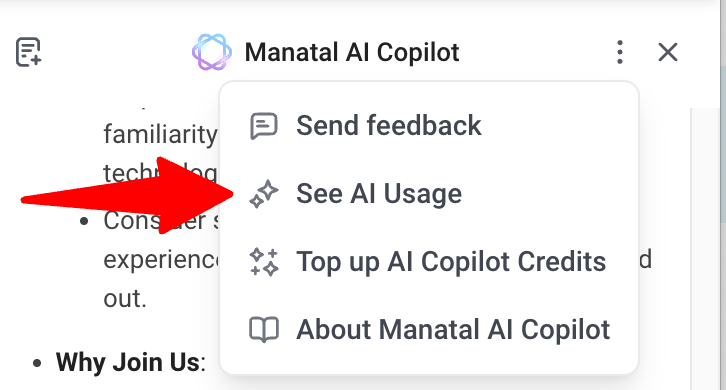The height and width of the screenshot is (390, 726).
Task: Click the red arrow annotation
Action: tap(127, 195)
